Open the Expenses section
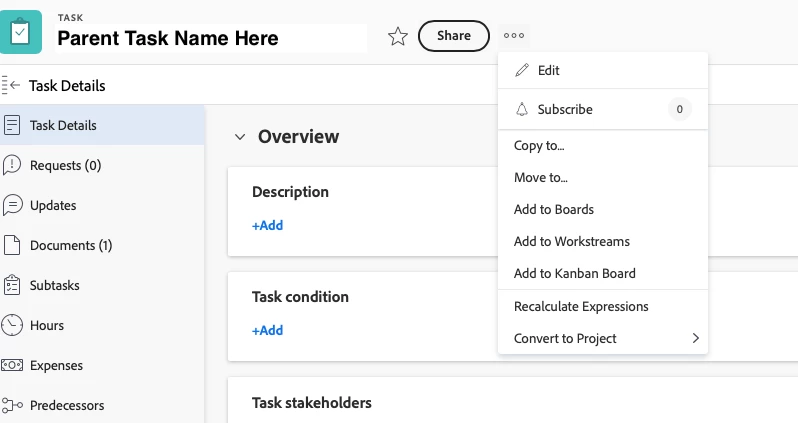The image size is (798, 423). point(56,365)
